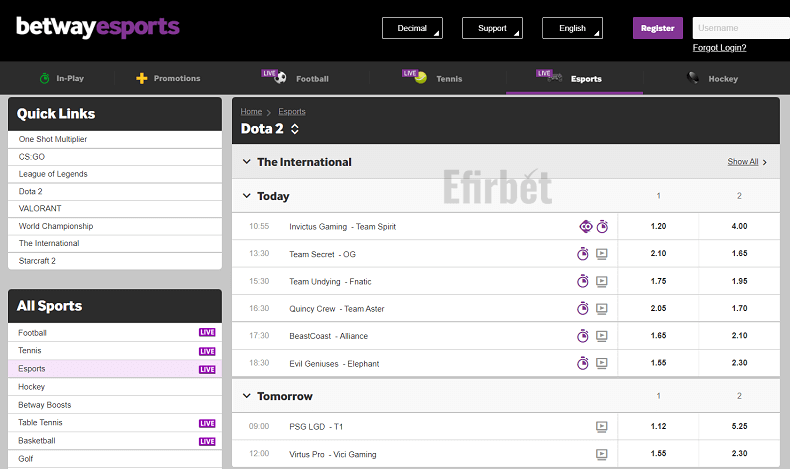790x469 pixels.
Task: Click stream icon for Team Secret - OG
Action: (602, 254)
